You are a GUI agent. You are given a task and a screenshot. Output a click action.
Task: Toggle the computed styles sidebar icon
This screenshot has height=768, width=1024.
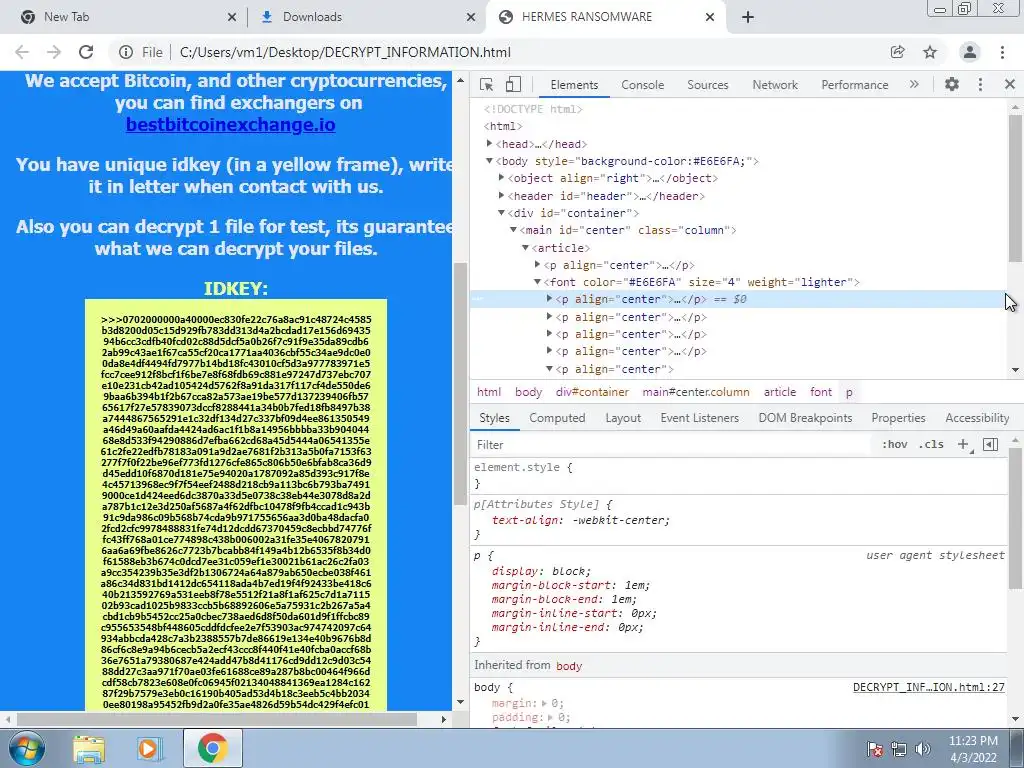[x=990, y=444]
